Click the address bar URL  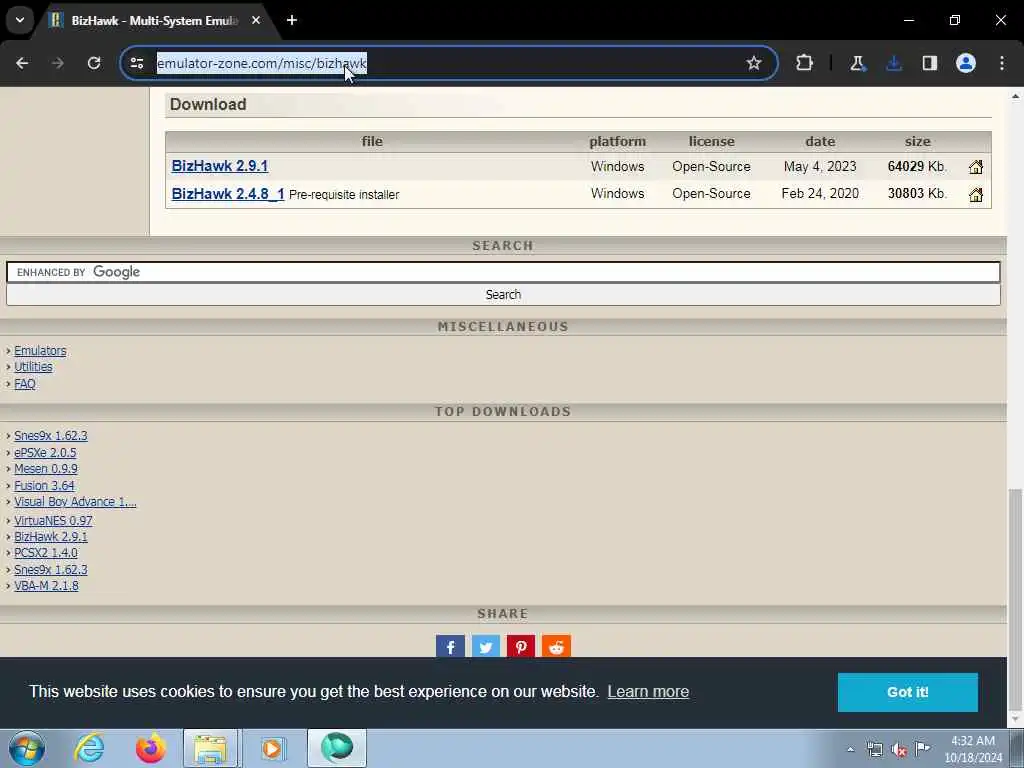tap(262, 63)
